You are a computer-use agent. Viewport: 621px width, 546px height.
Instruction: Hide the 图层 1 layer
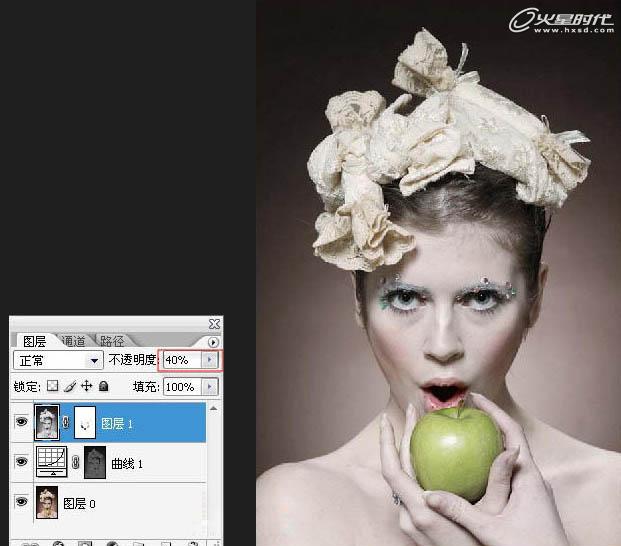coord(21,422)
